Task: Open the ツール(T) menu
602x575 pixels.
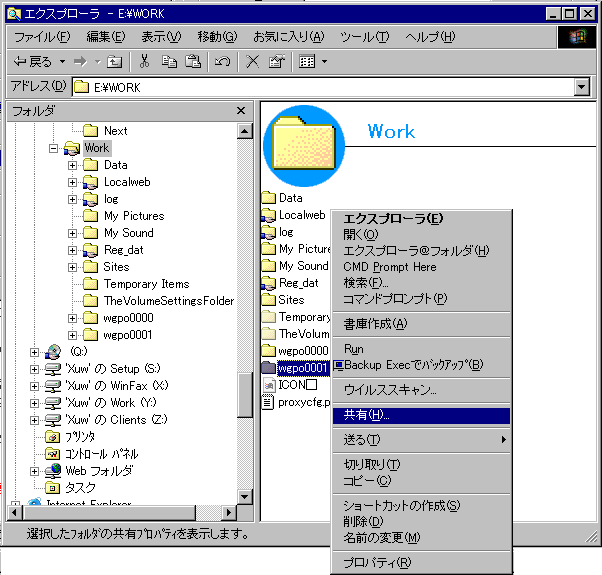Action: [x=364, y=37]
